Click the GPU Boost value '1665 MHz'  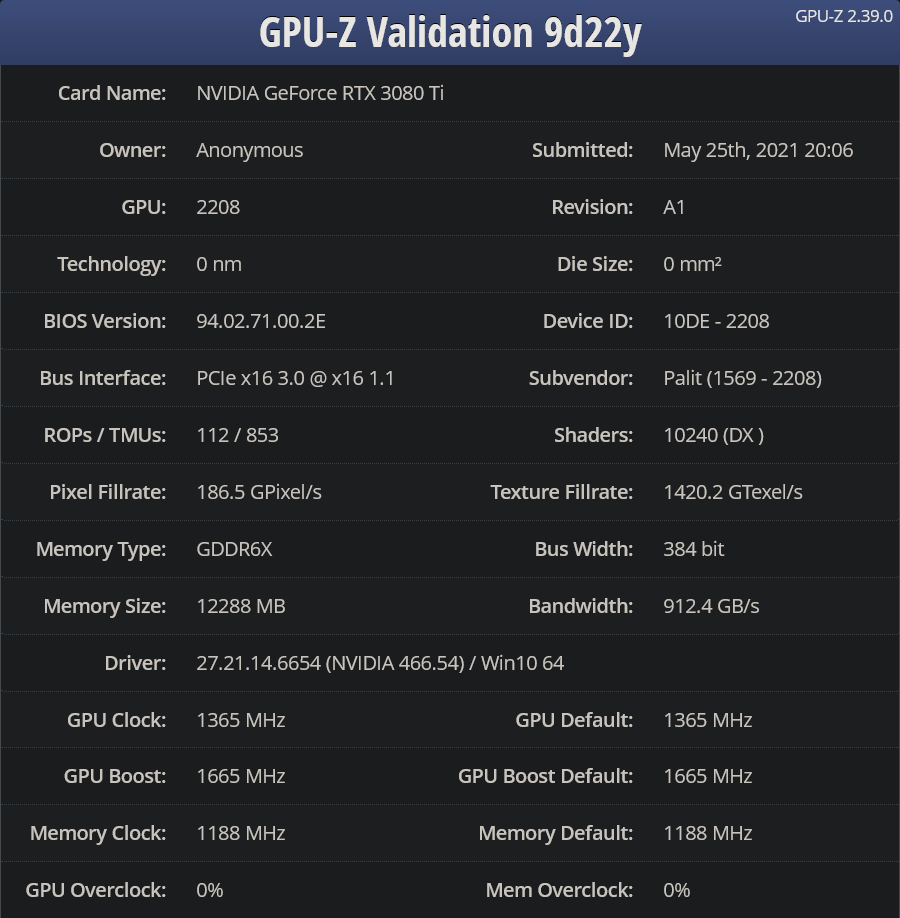click(x=241, y=776)
